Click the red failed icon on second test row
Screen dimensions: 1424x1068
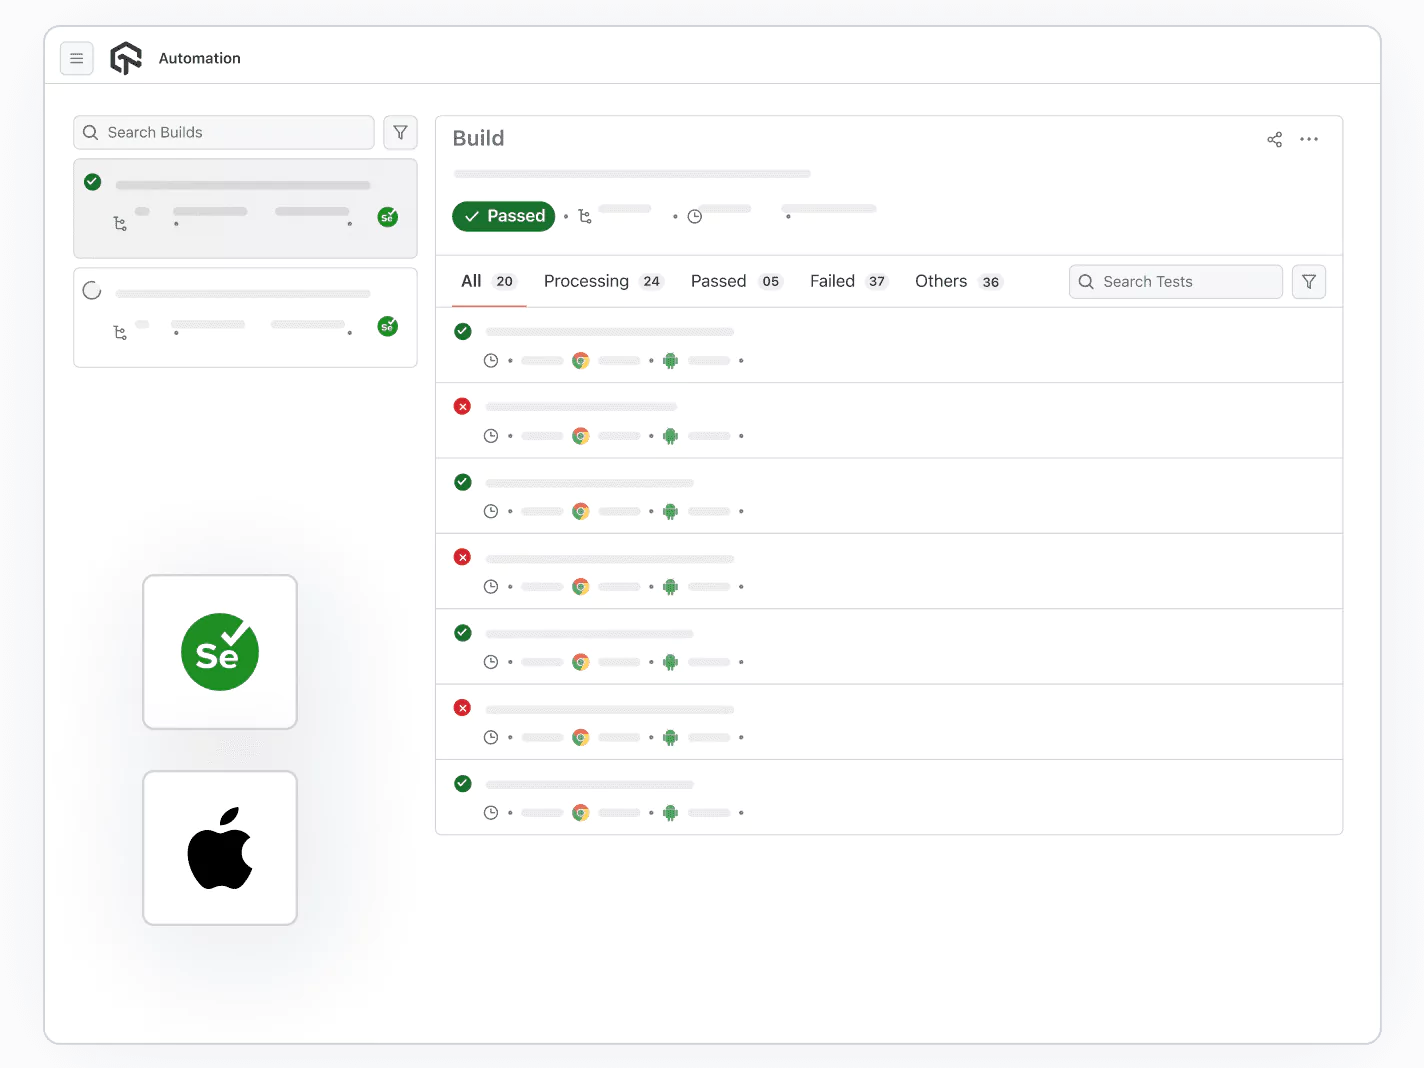[462, 406]
